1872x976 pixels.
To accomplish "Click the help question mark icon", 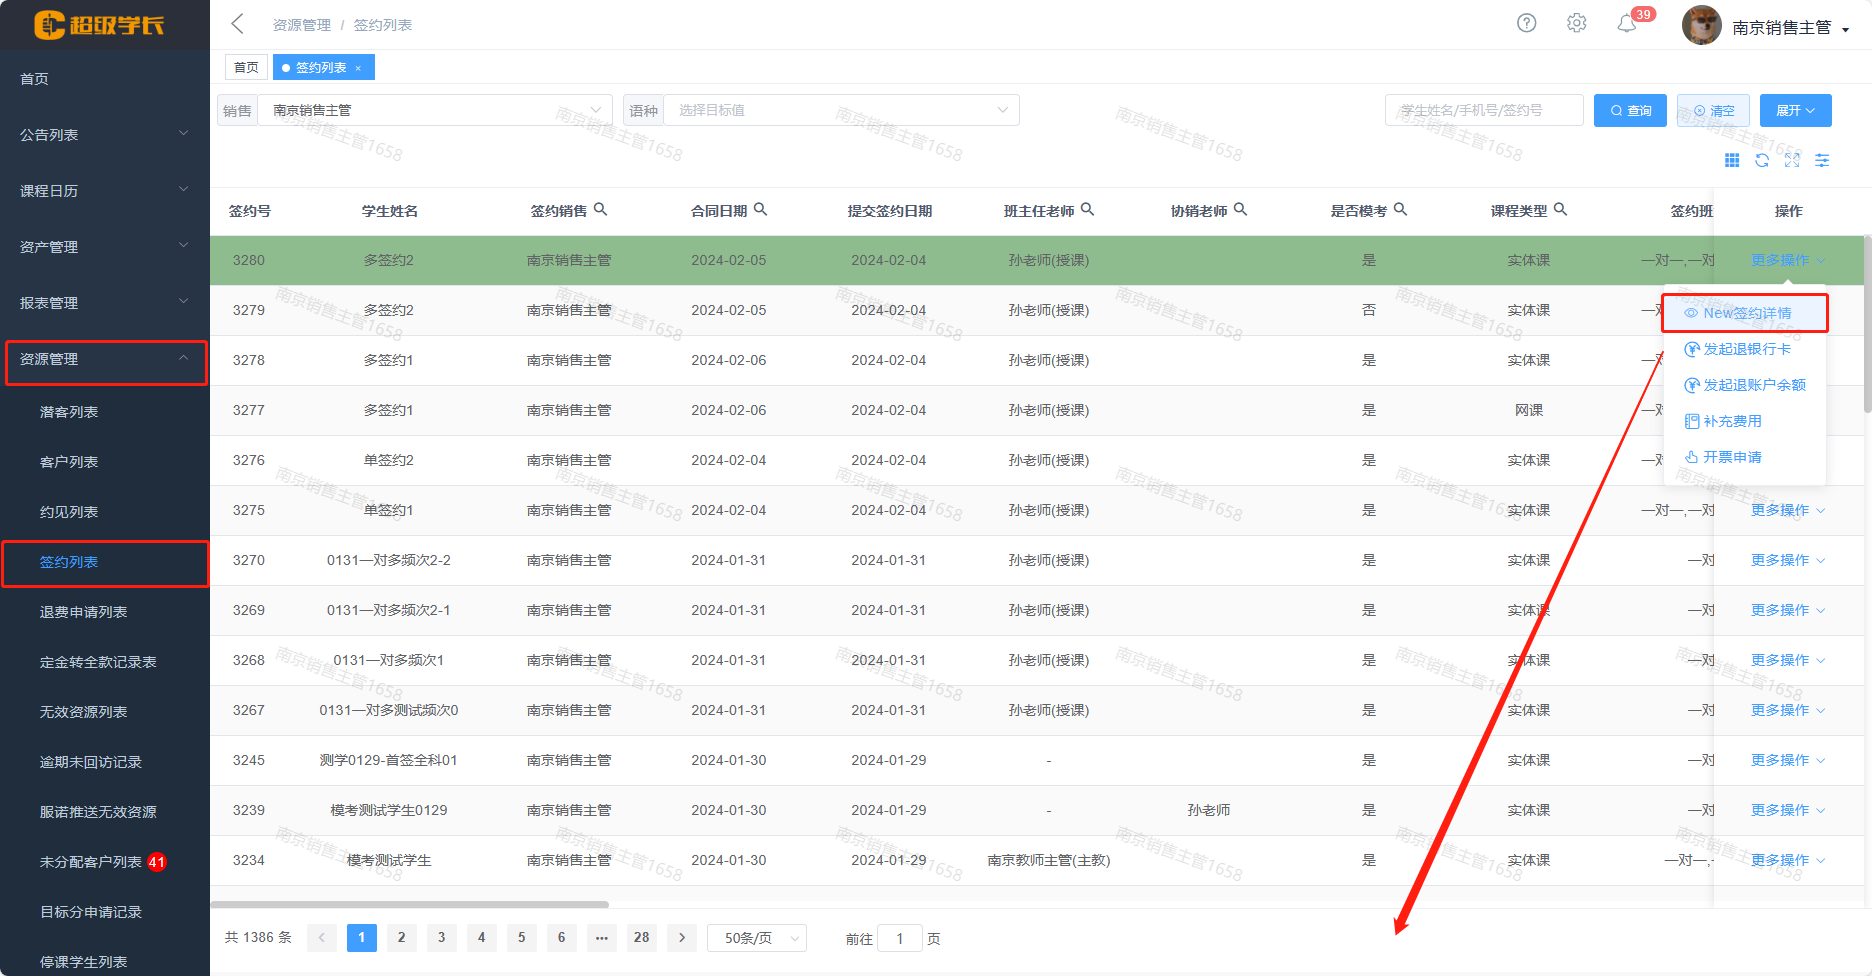I will coord(1526,23).
